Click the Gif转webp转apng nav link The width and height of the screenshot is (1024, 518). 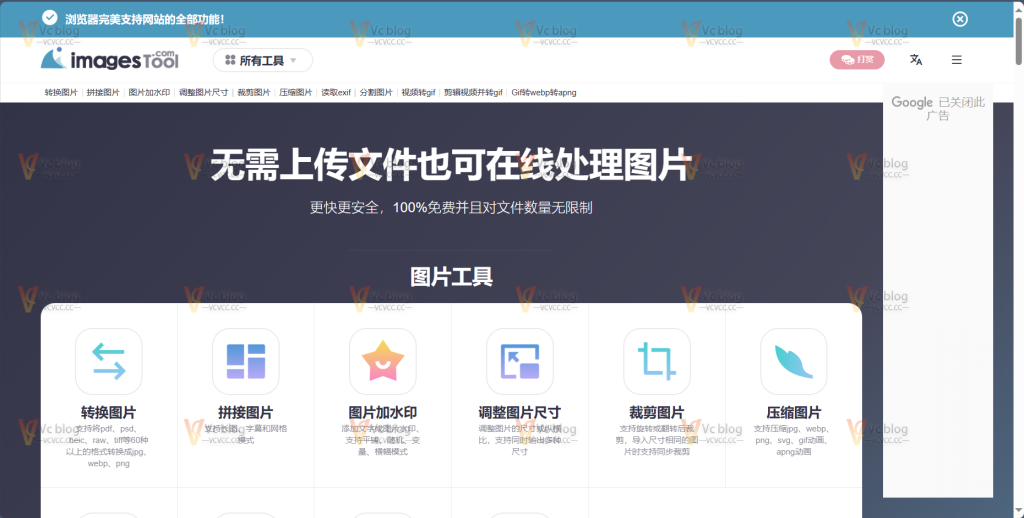(543, 92)
